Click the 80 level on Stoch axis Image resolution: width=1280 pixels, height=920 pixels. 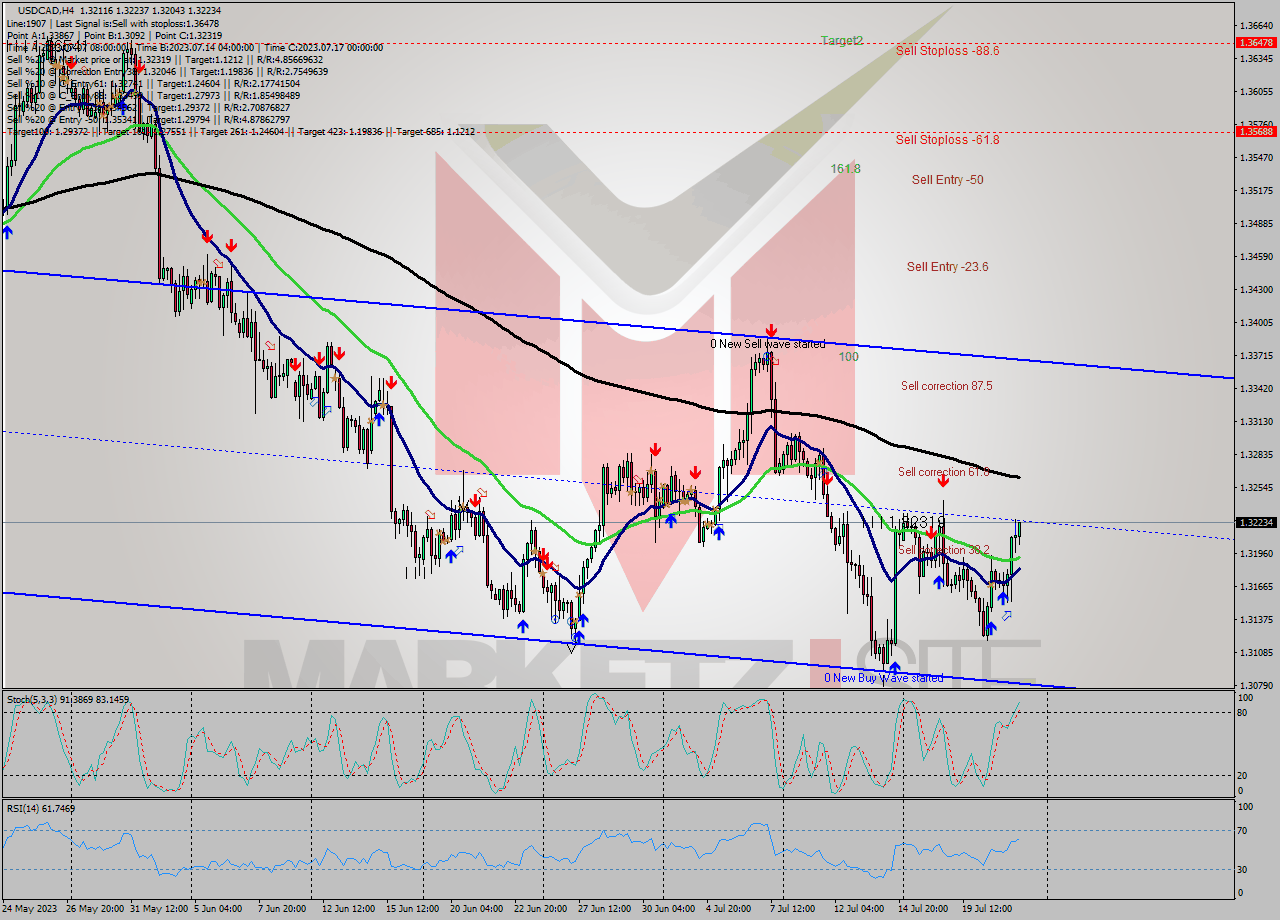click(1244, 713)
